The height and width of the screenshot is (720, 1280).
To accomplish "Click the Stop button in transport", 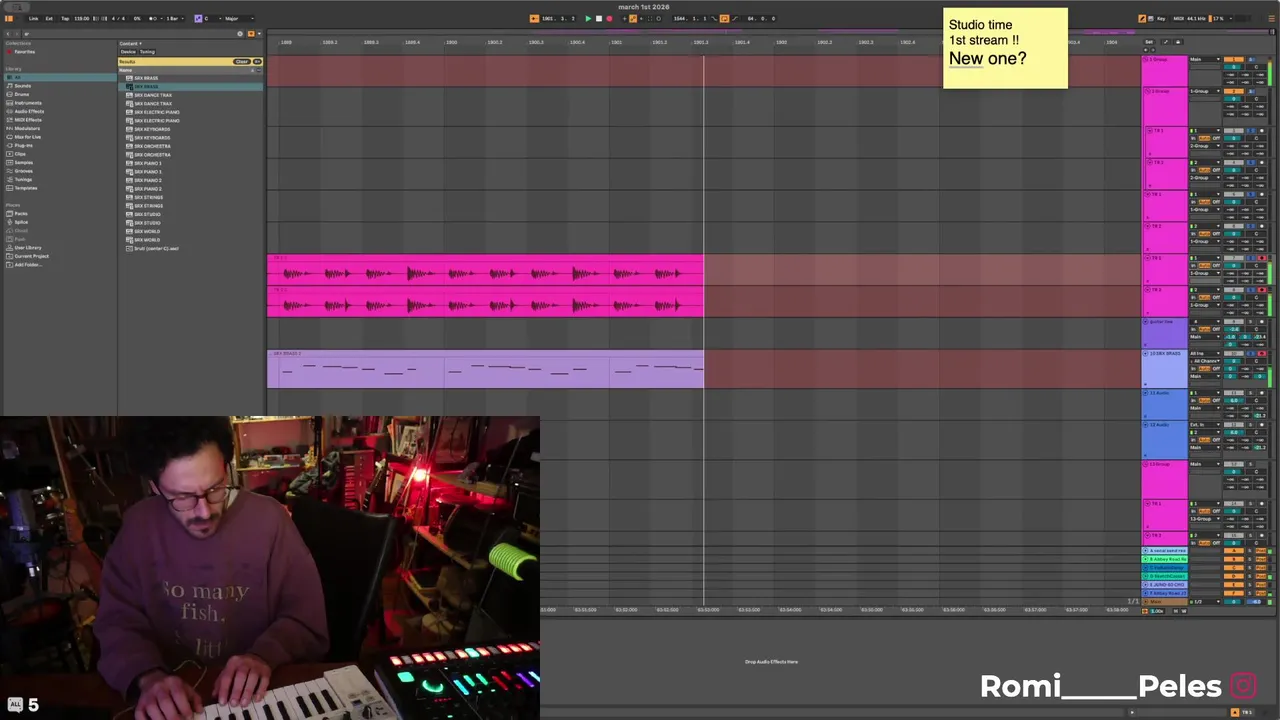I will click(599, 18).
